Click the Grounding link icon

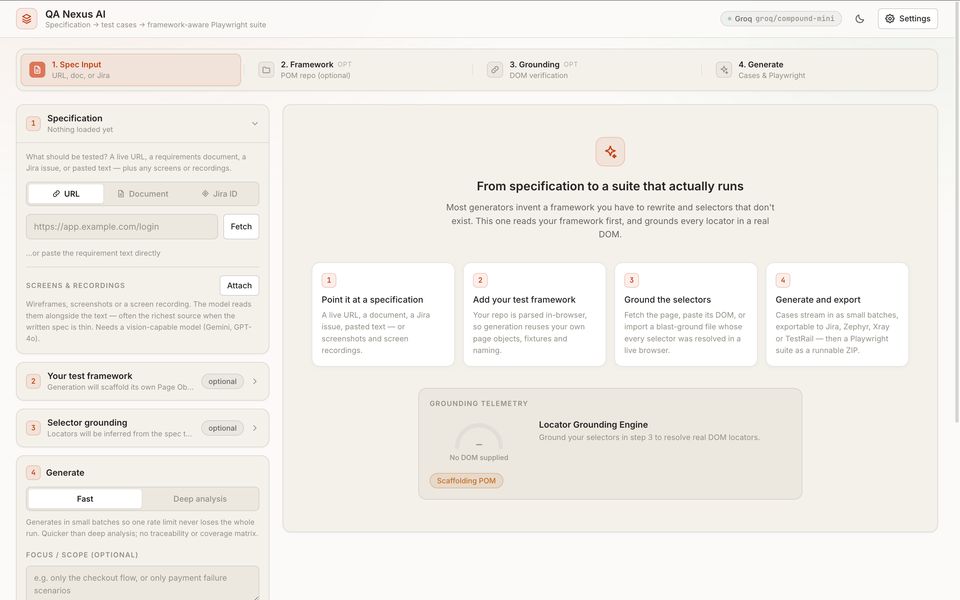(495, 70)
